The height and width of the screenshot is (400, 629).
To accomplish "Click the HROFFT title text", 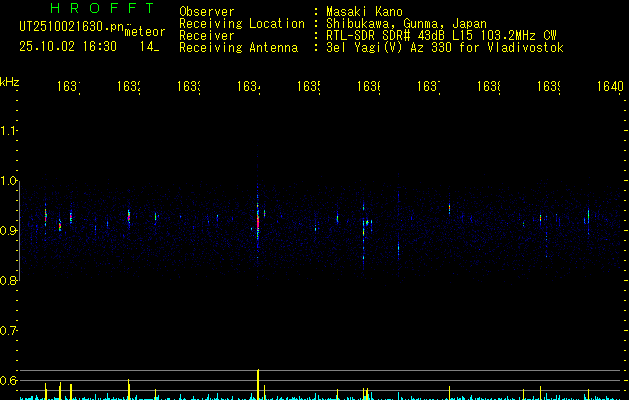I will click(x=102, y=8).
